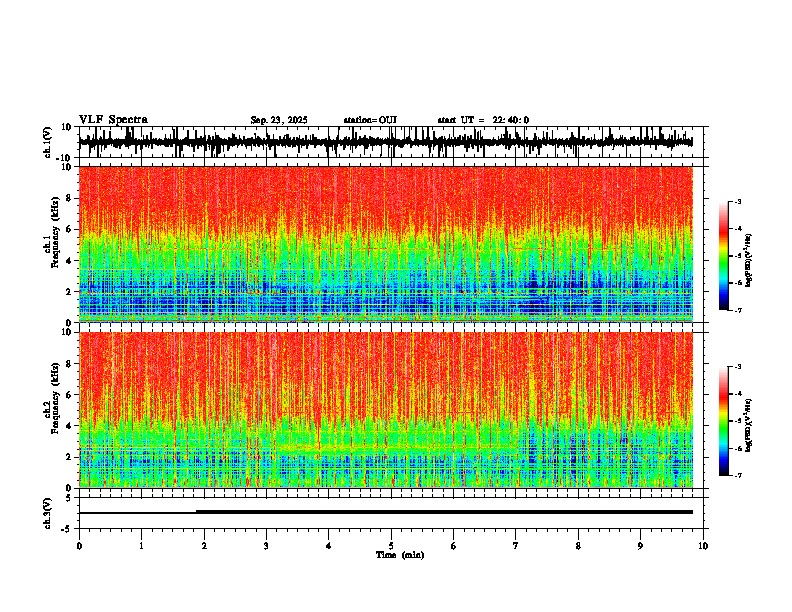Click the ch.2 spectrogram panel
Screen dimensions: 792x612
click(x=386, y=410)
